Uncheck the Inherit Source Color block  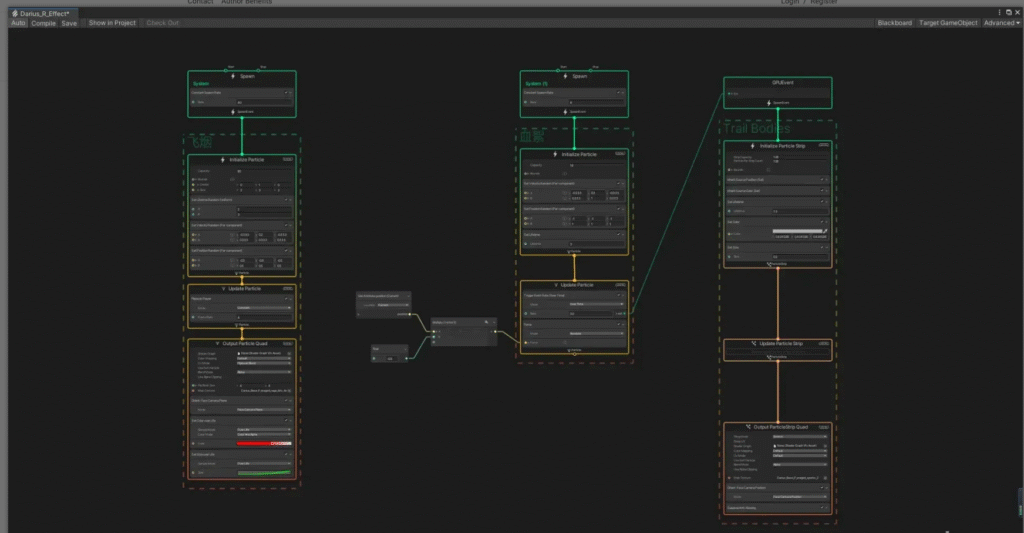coord(822,191)
